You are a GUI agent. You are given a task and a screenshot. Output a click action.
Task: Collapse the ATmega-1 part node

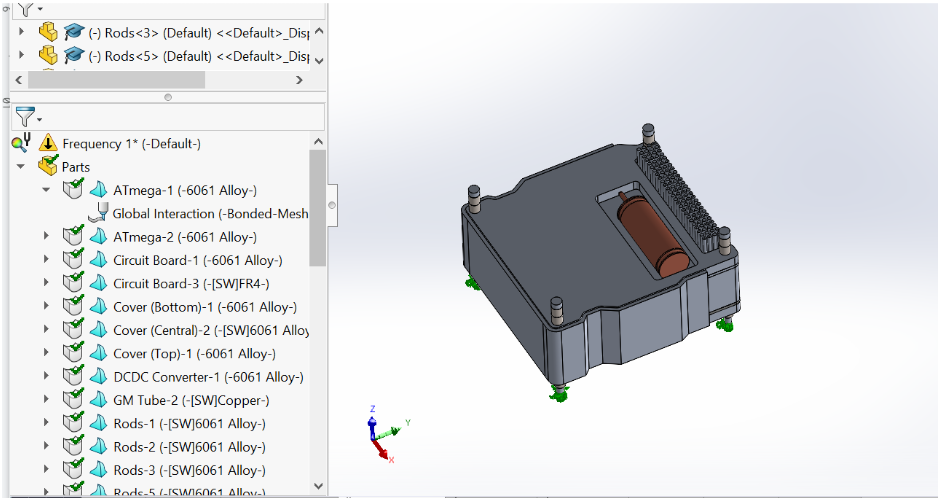[x=46, y=190]
